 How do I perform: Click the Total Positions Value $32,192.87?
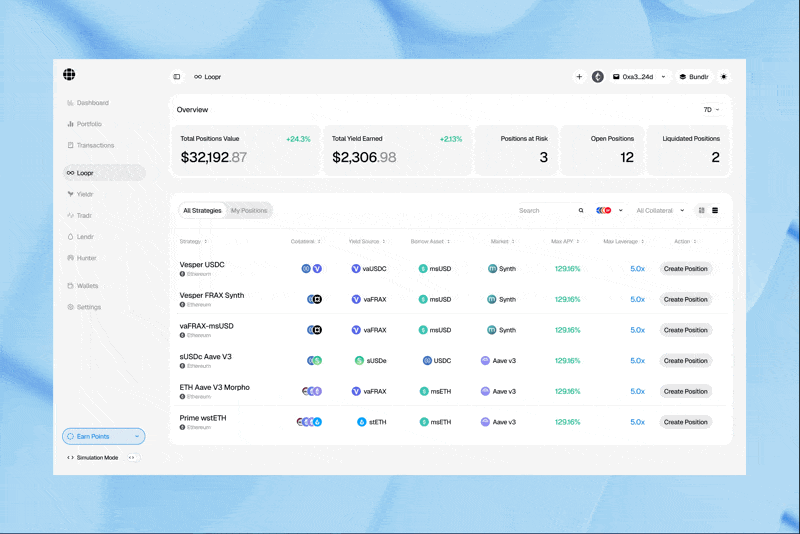(214, 157)
